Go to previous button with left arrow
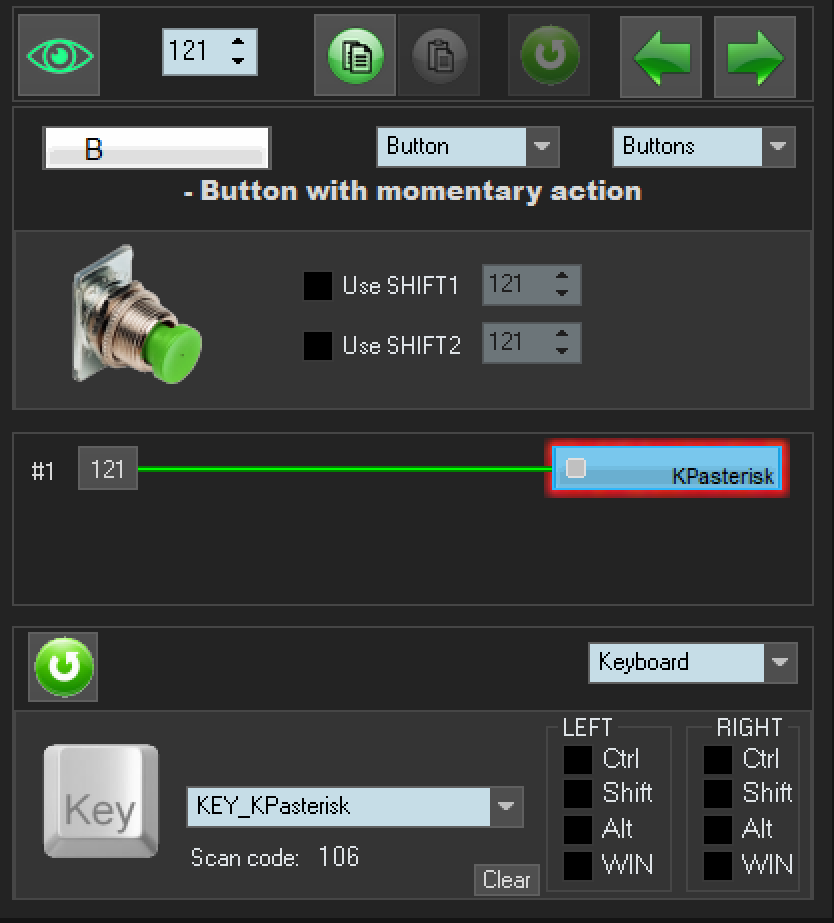The width and height of the screenshot is (834, 923). click(x=661, y=57)
